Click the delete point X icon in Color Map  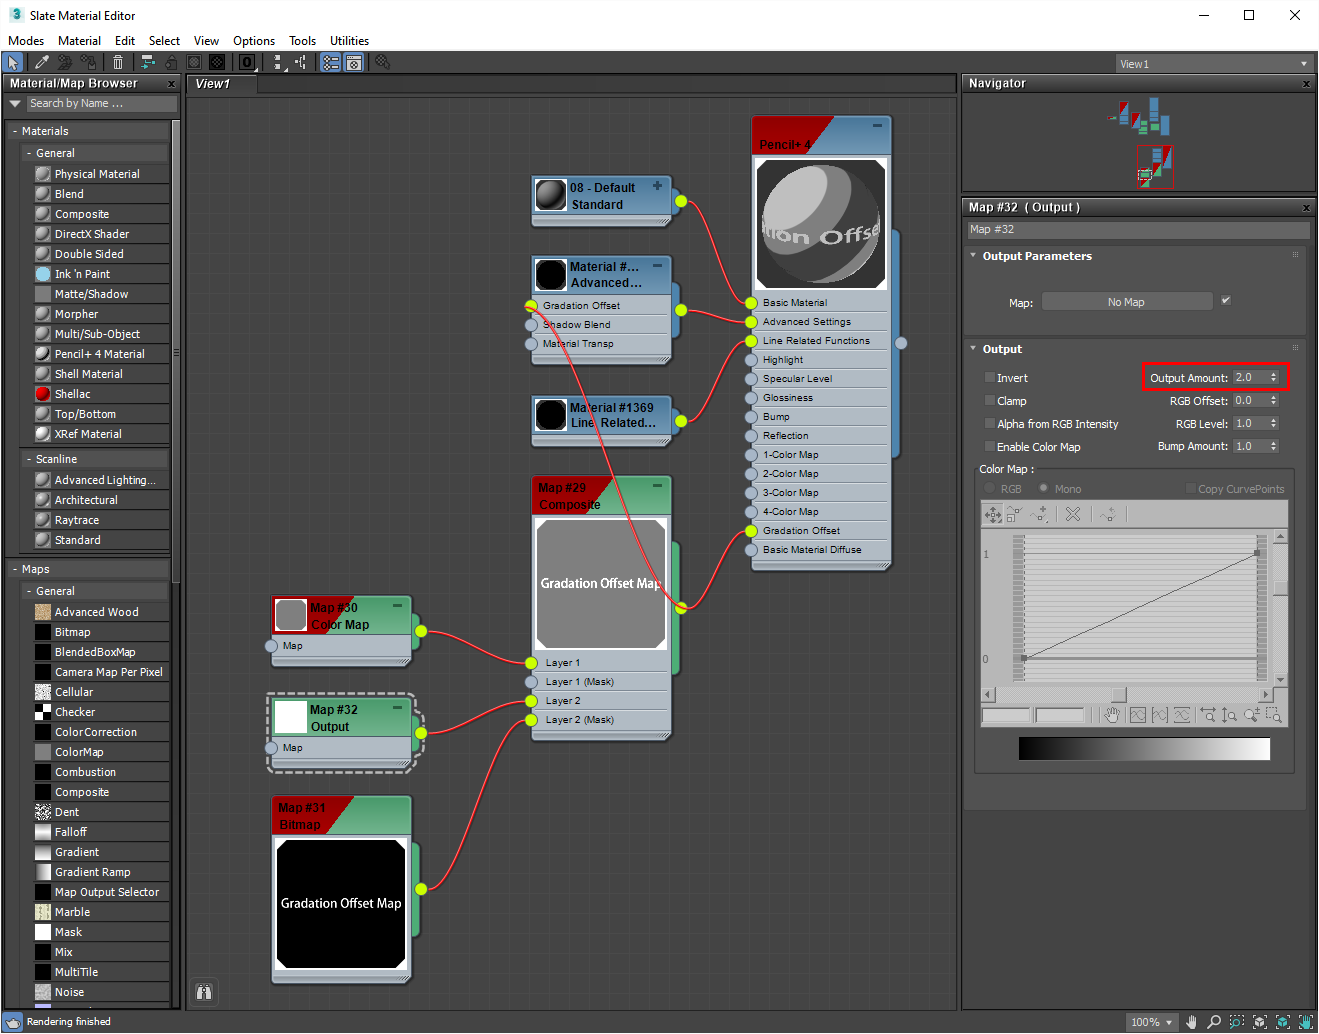[x=1072, y=514]
